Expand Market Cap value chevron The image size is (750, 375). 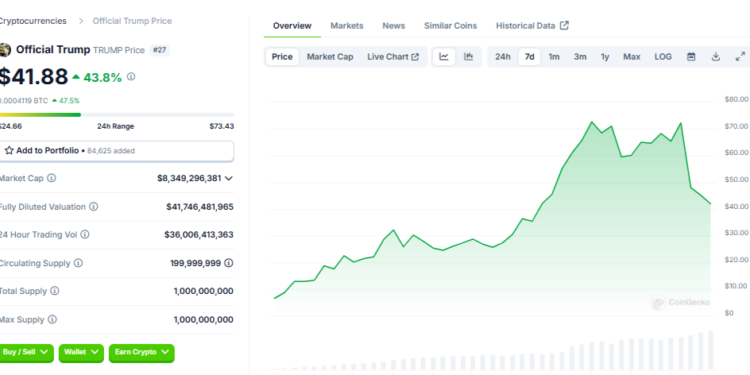tap(229, 178)
